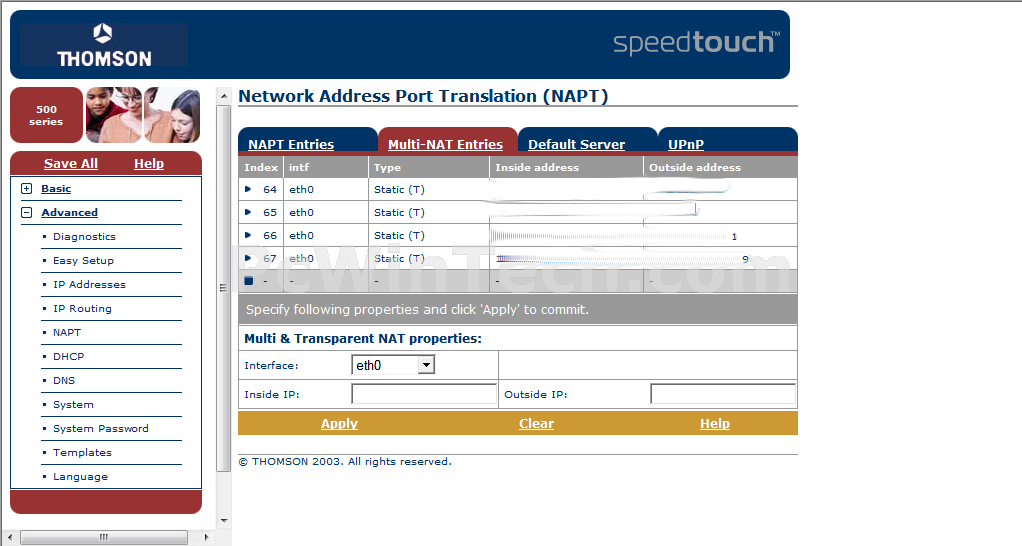
Task: Click the family photo thumbnail in sidebar
Action: pos(143,115)
